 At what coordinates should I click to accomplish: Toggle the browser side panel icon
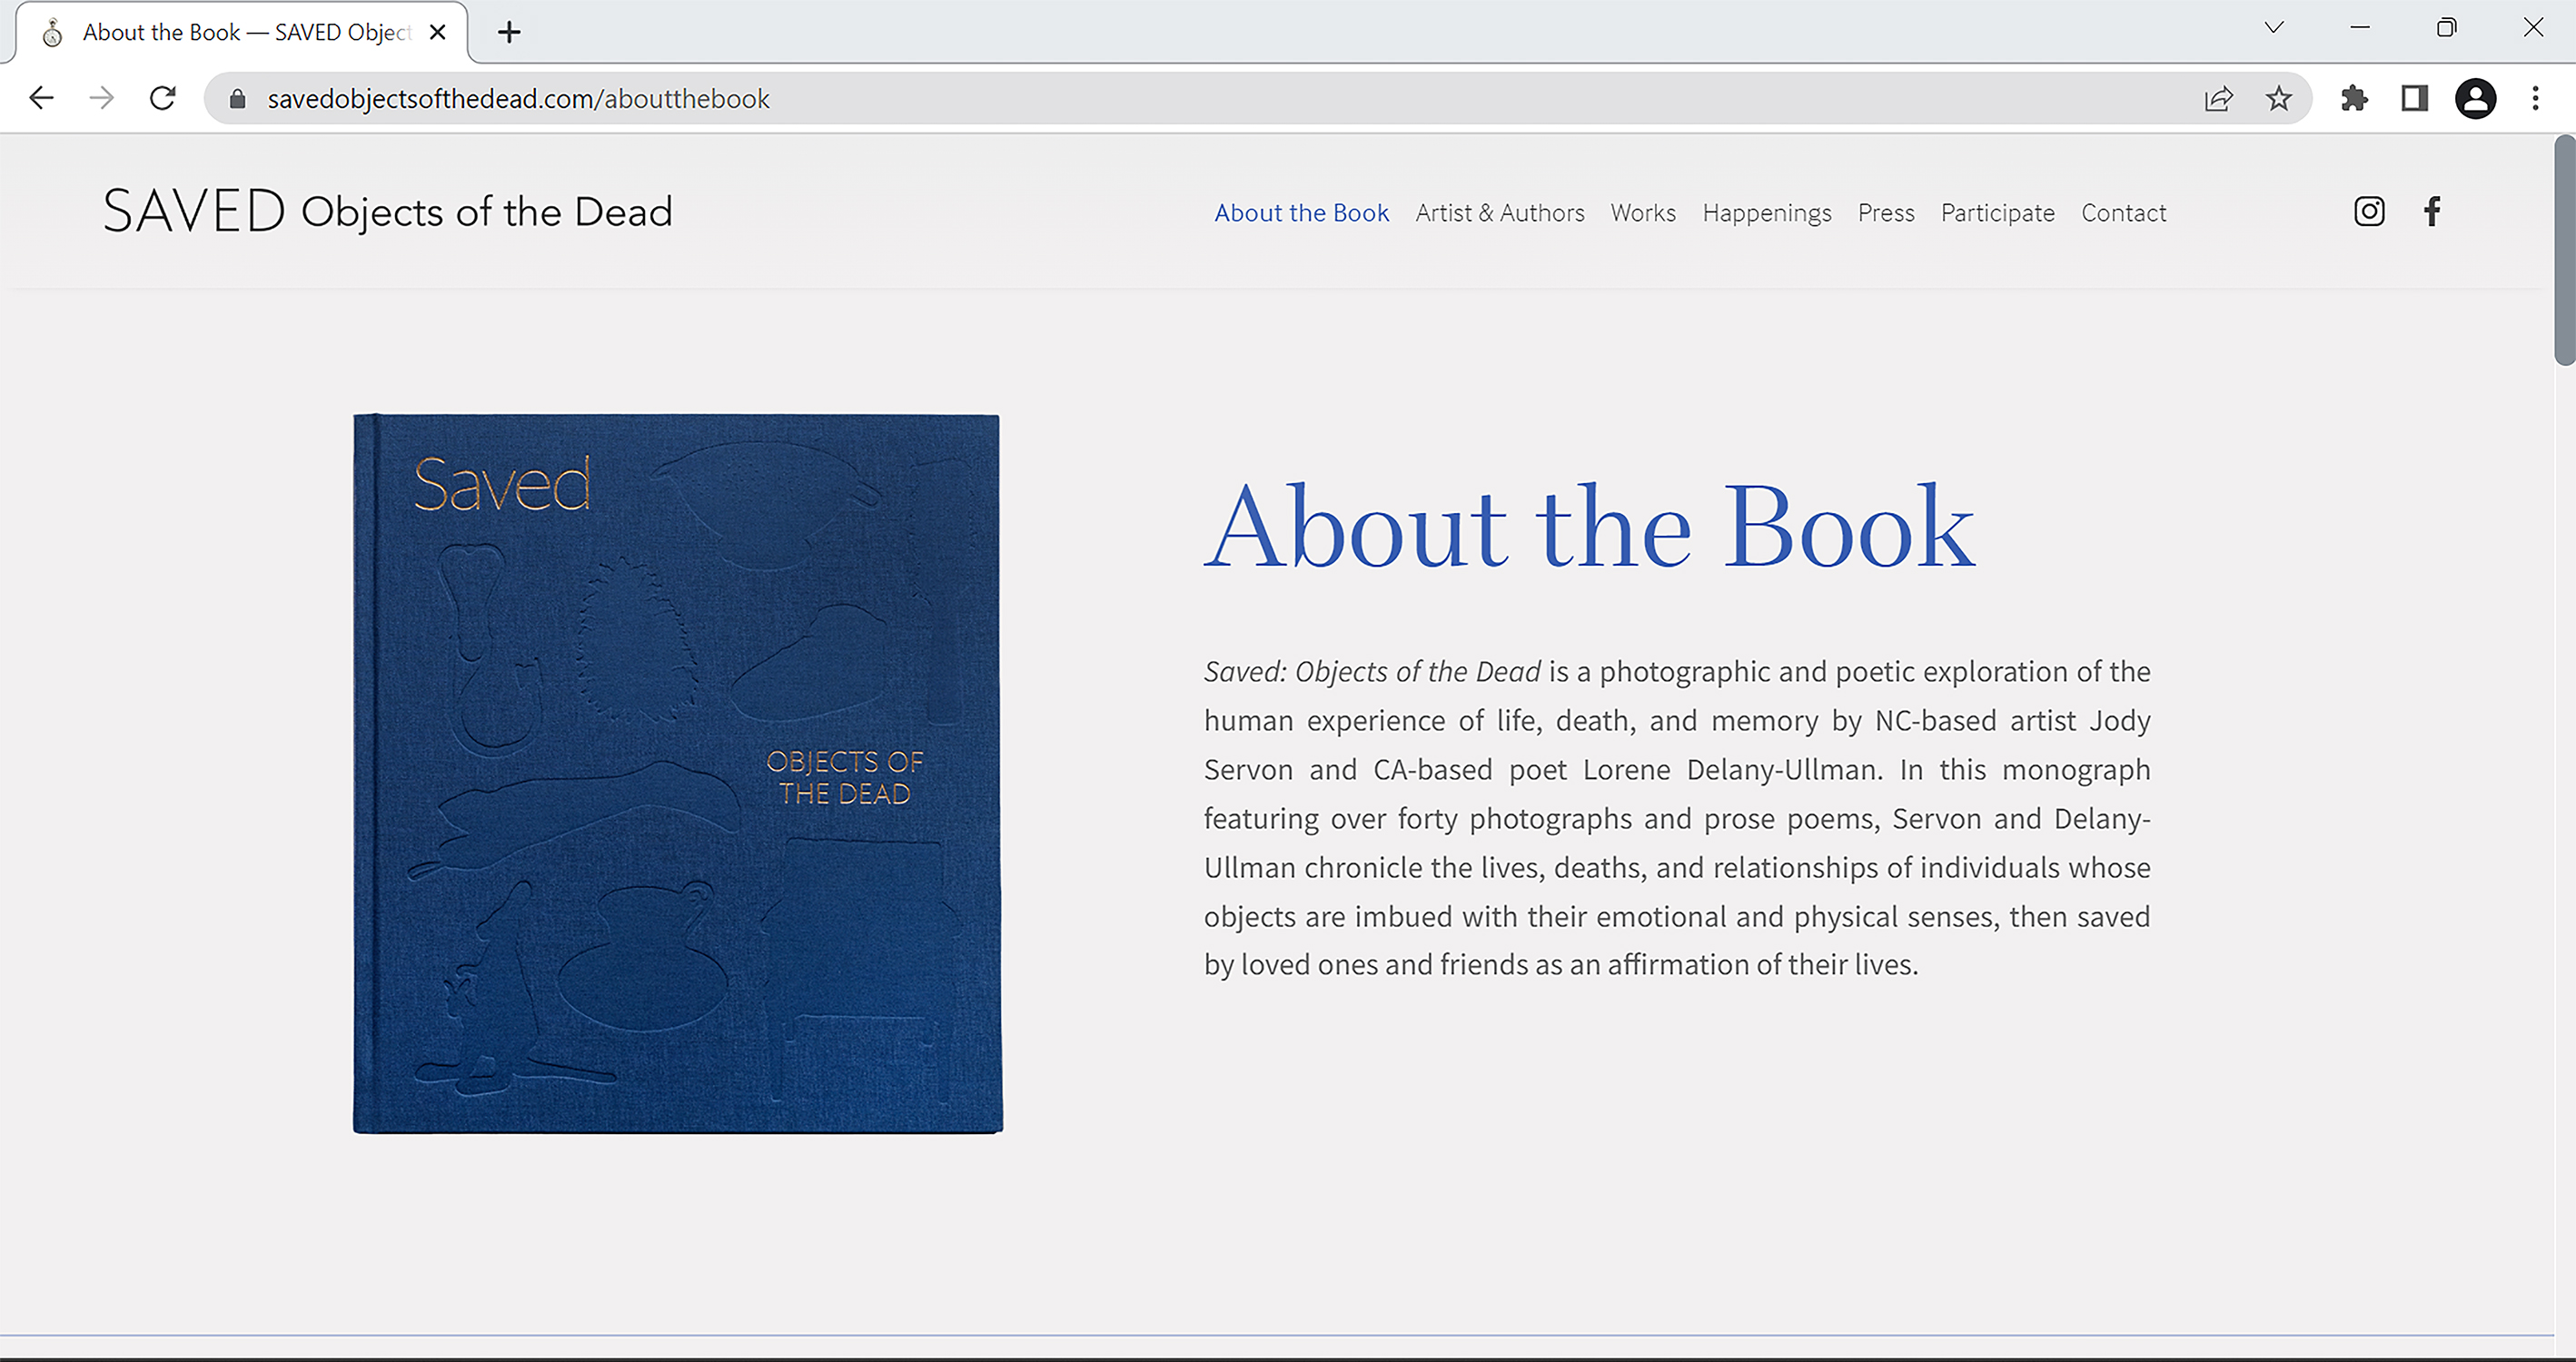pyautogui.click(x=2414, y=99)
